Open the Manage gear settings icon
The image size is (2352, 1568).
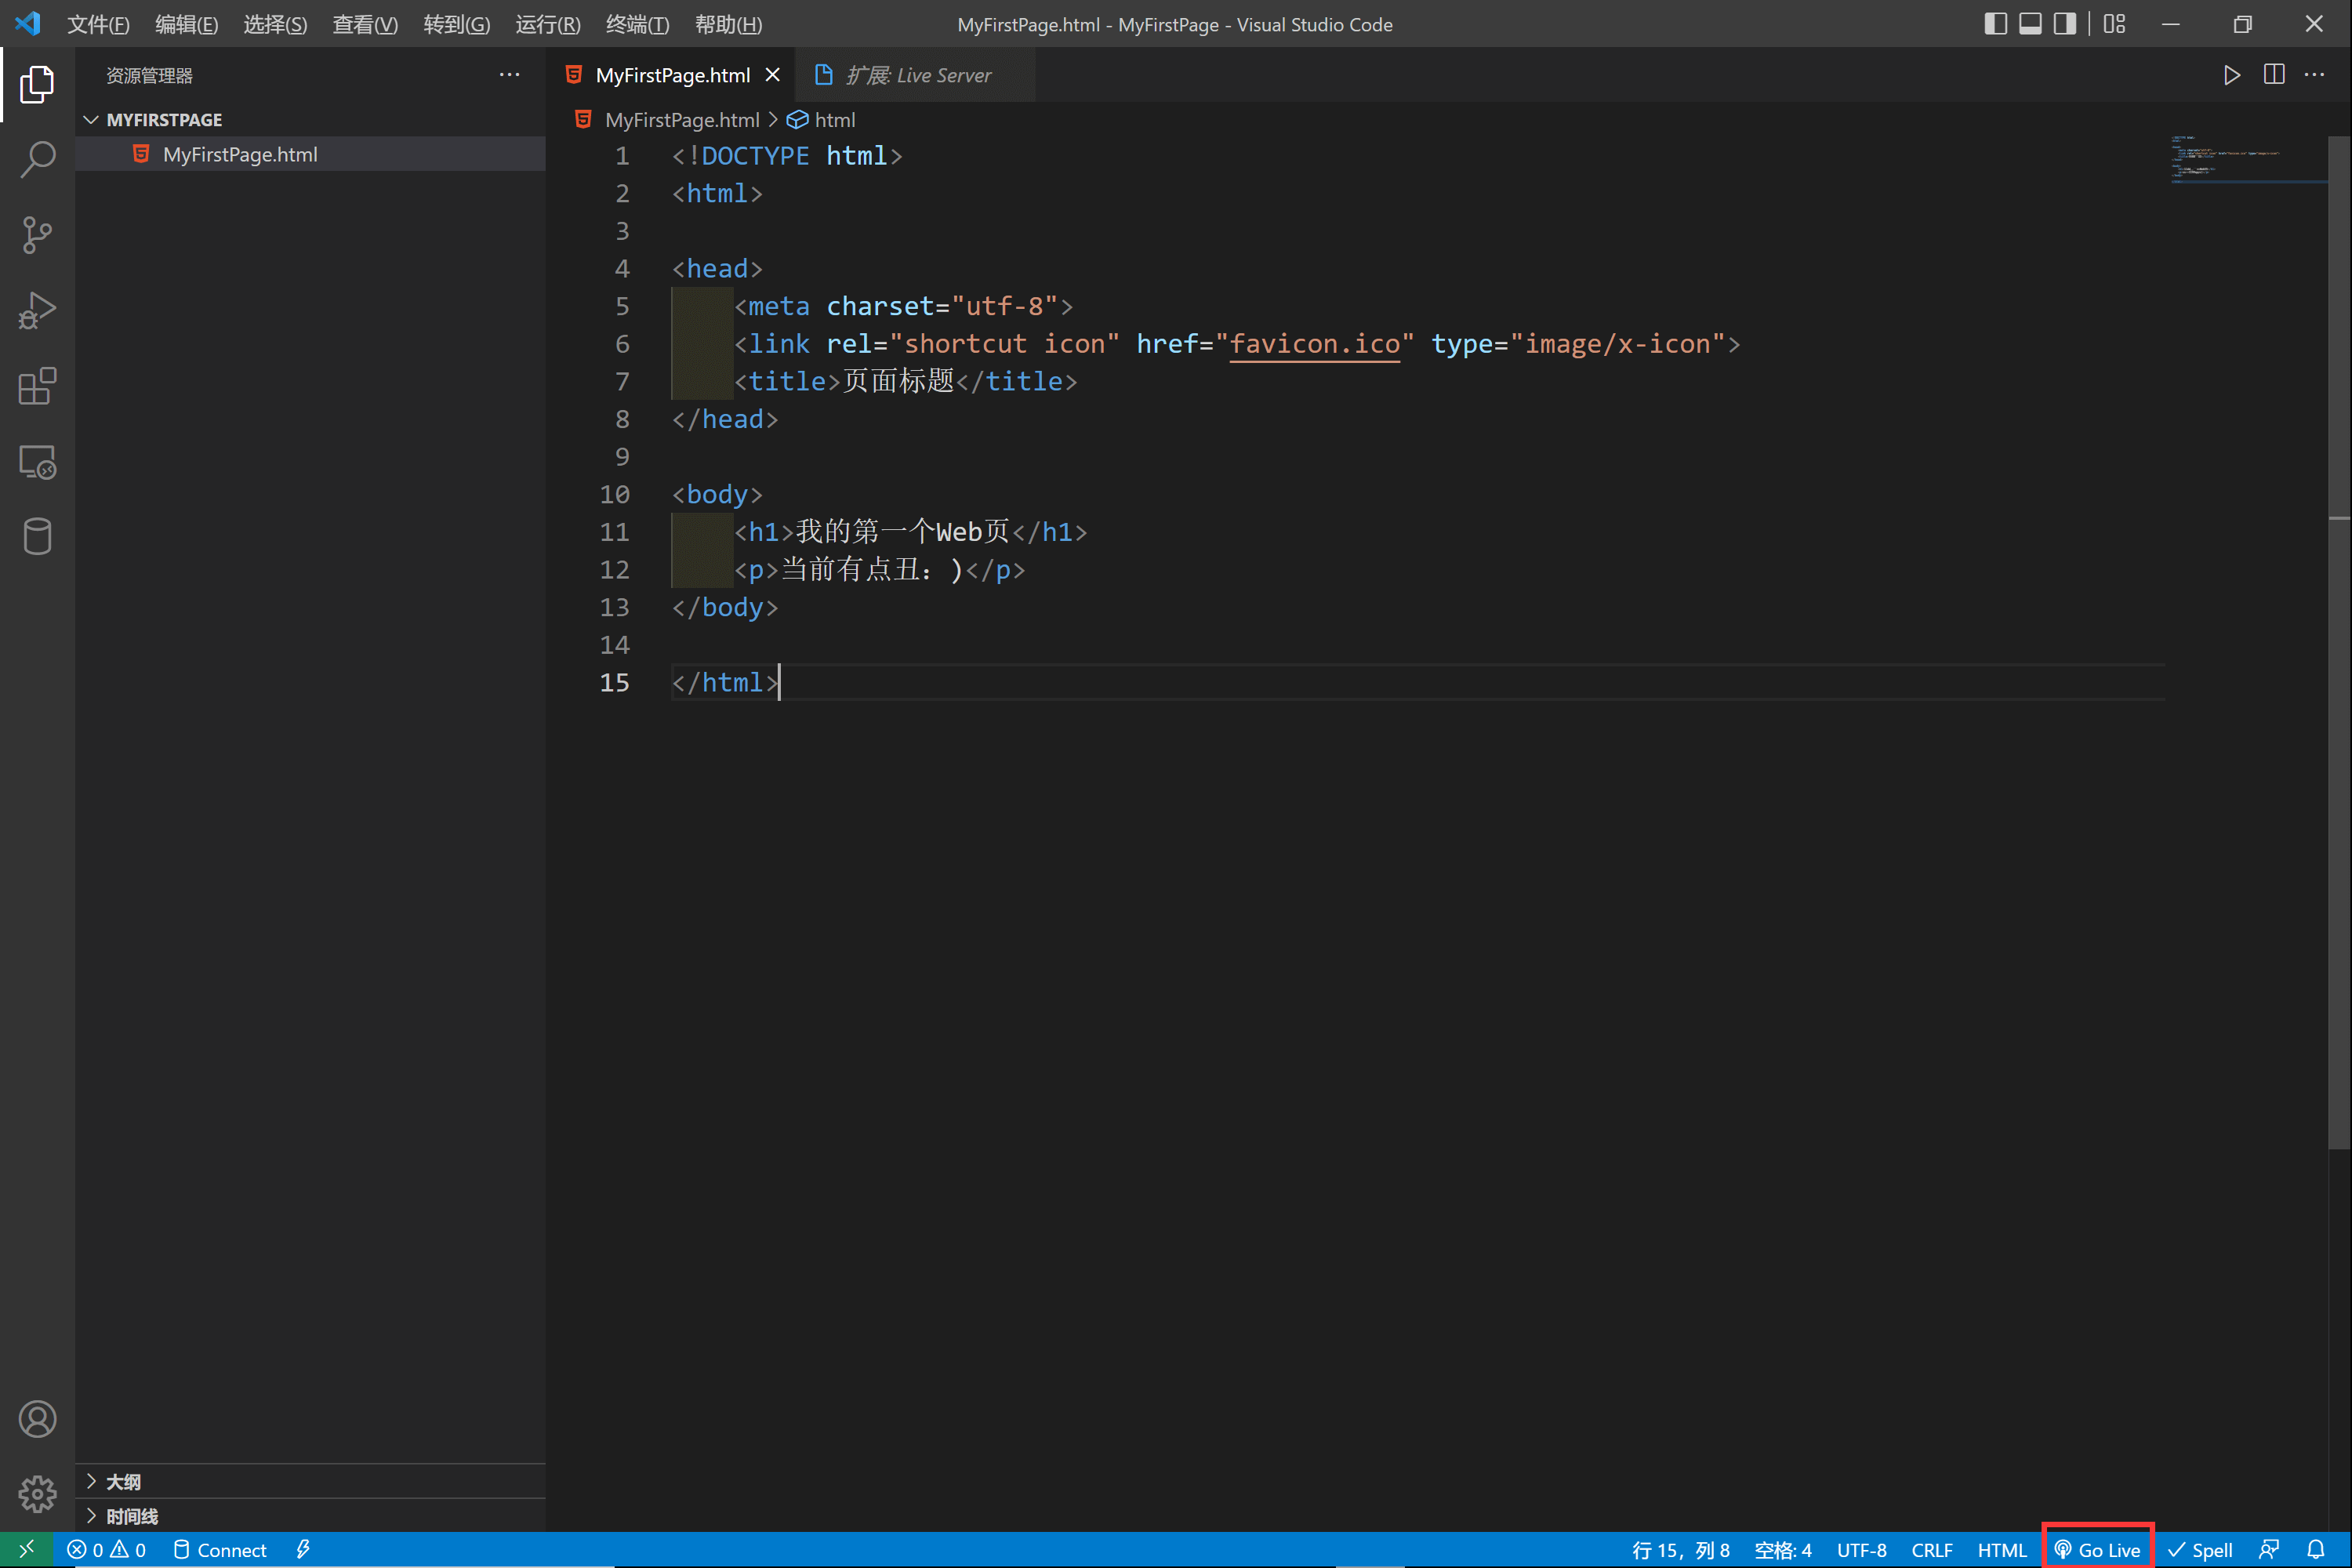tap(37, 1494)
